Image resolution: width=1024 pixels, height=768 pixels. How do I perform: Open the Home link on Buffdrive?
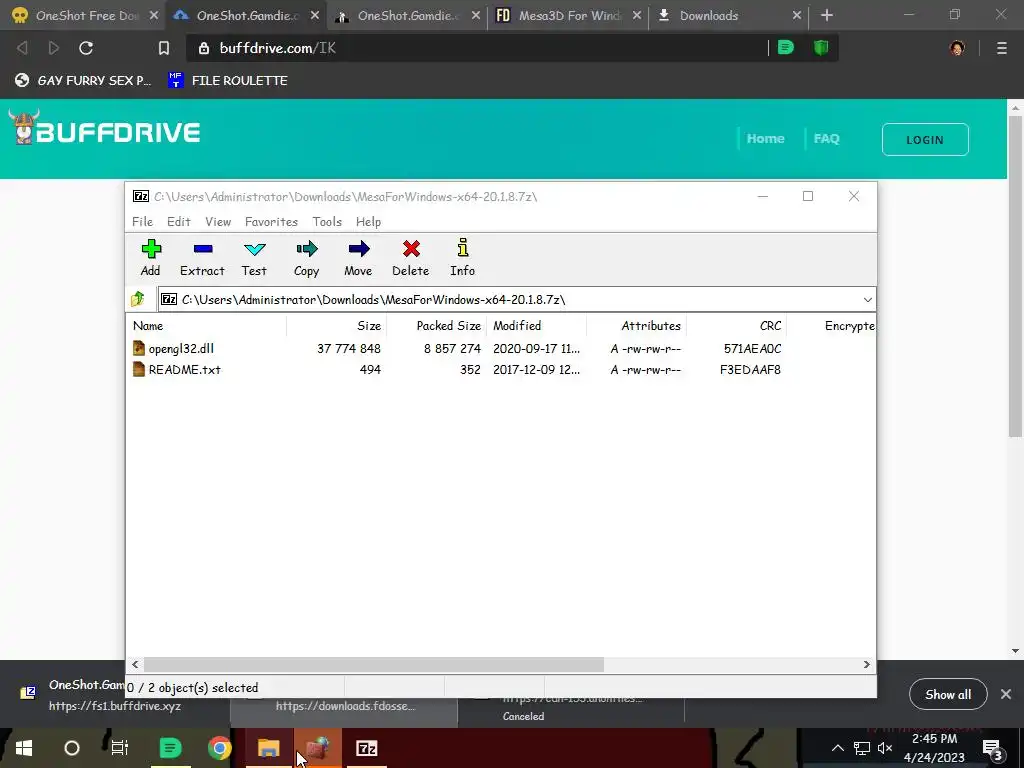[765, 138]
